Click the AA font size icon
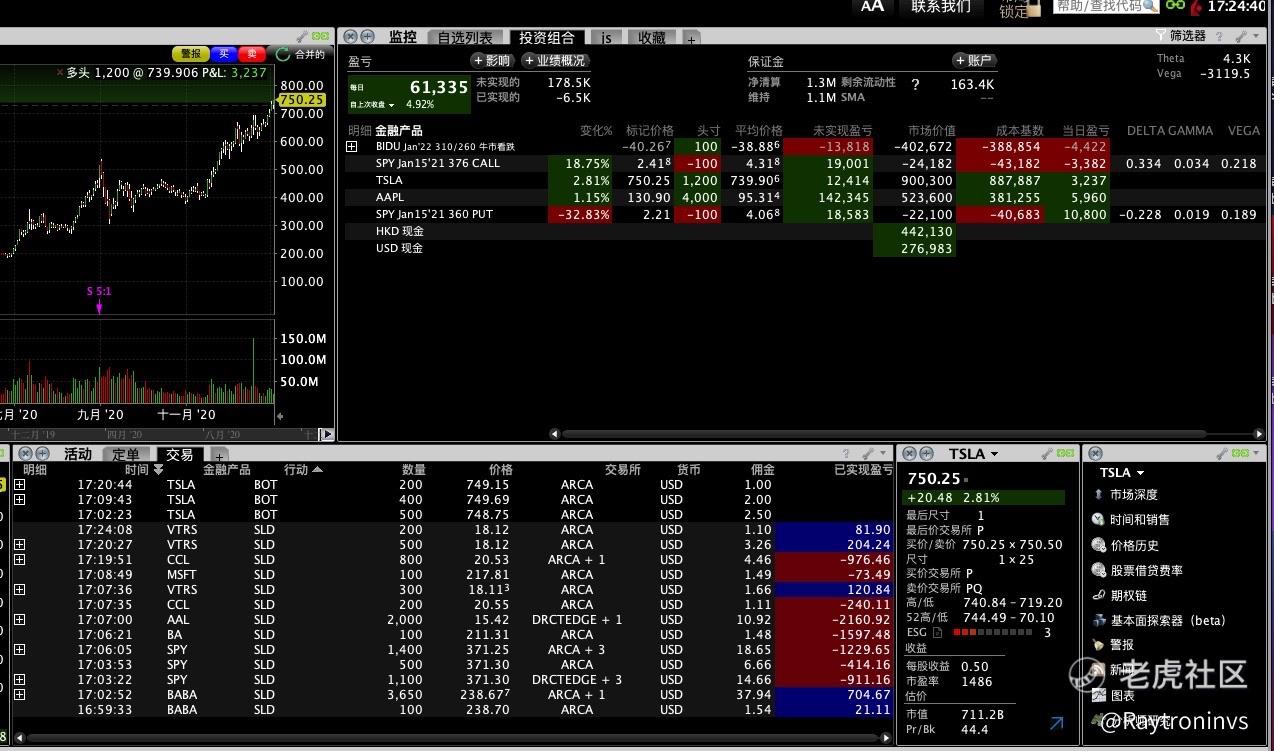Viewport: 1274px width, 751px height. pyautogui.click(x=872, y=6)
